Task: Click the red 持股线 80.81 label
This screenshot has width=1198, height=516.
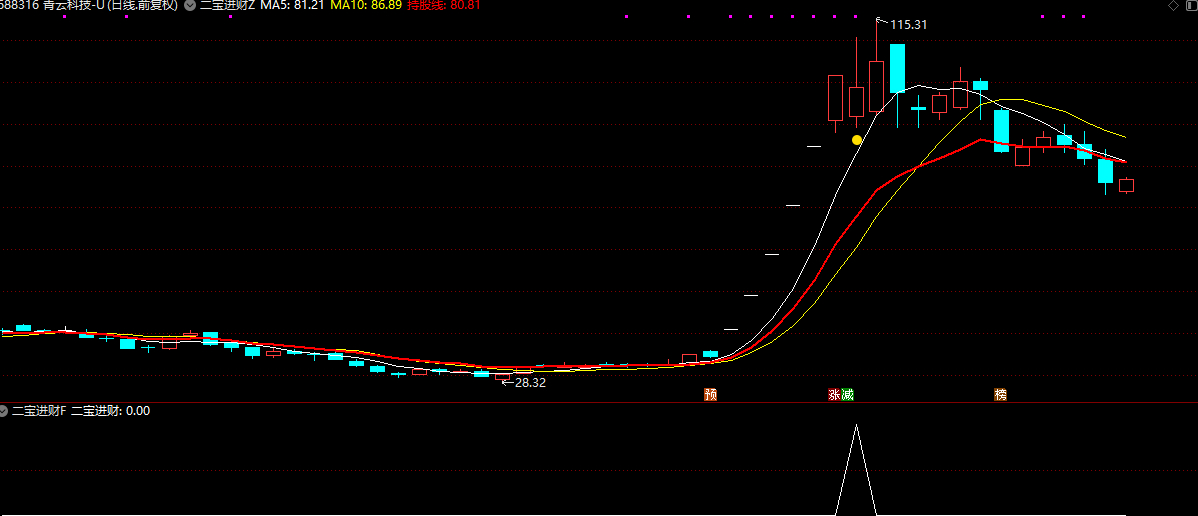Action: pyautogui.click(x=444, y=6)
